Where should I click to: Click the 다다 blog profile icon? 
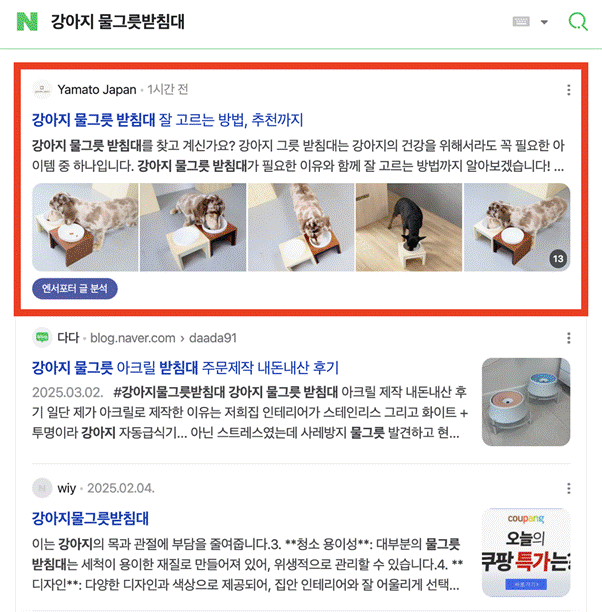click(x=42, y=337)
